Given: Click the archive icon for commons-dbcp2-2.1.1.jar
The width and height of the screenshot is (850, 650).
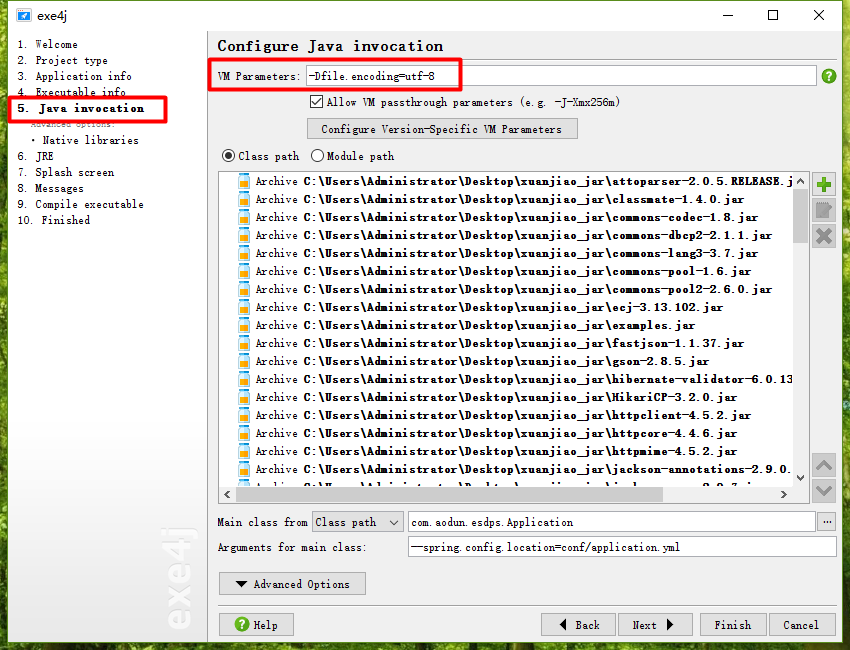Looking at the screenshot, I should 244,235.
